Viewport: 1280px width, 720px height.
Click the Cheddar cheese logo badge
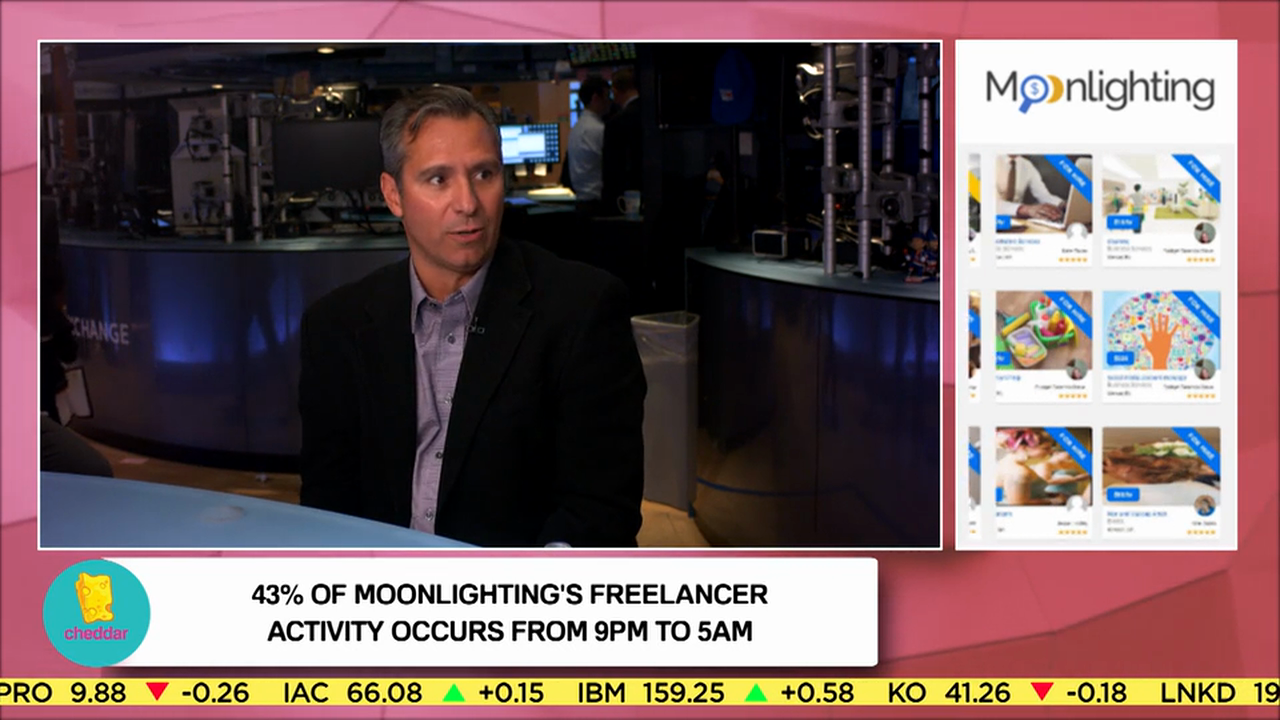tap(96, 613)
